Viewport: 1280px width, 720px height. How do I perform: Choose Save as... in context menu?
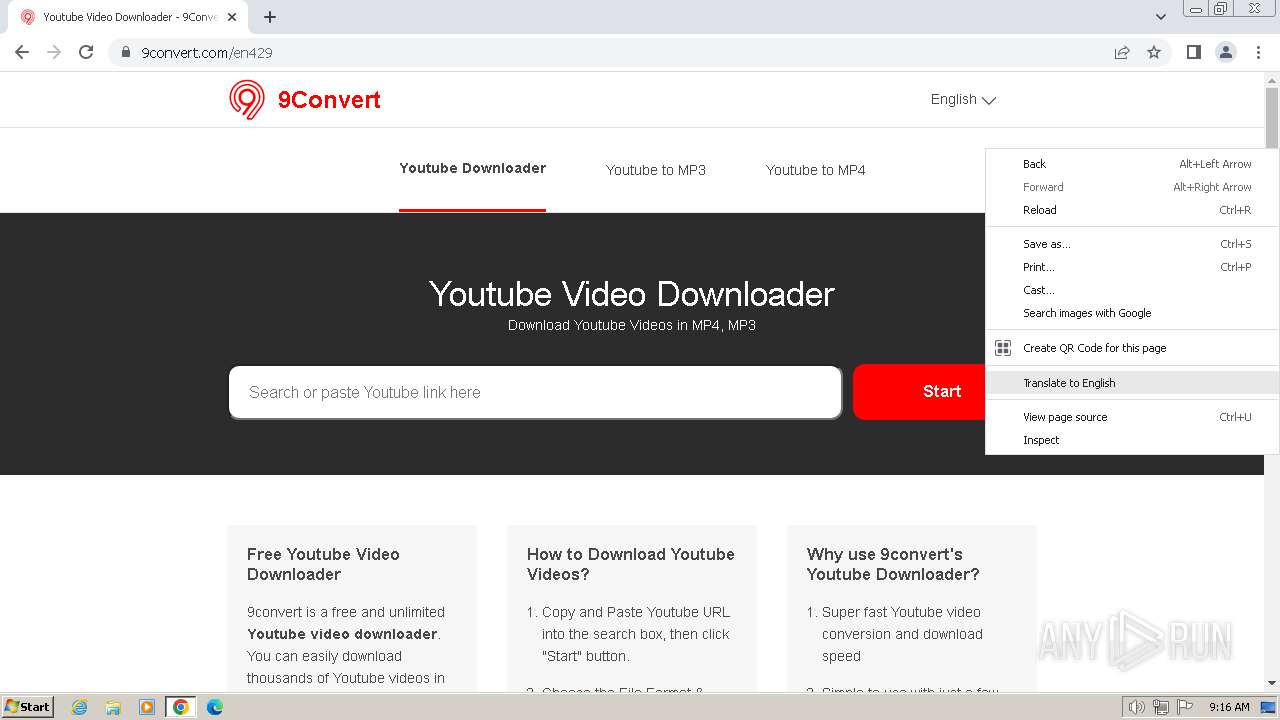click(x=1132, y=244)
